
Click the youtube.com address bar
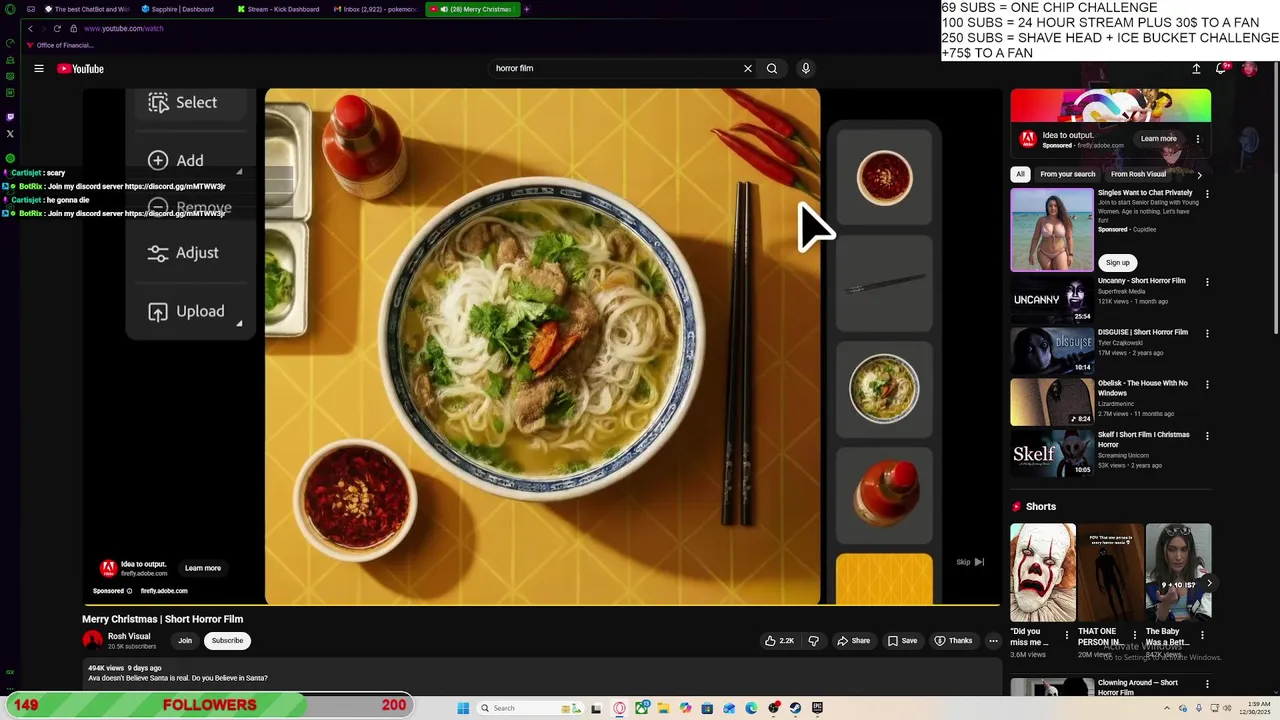(x=124, y=28)
